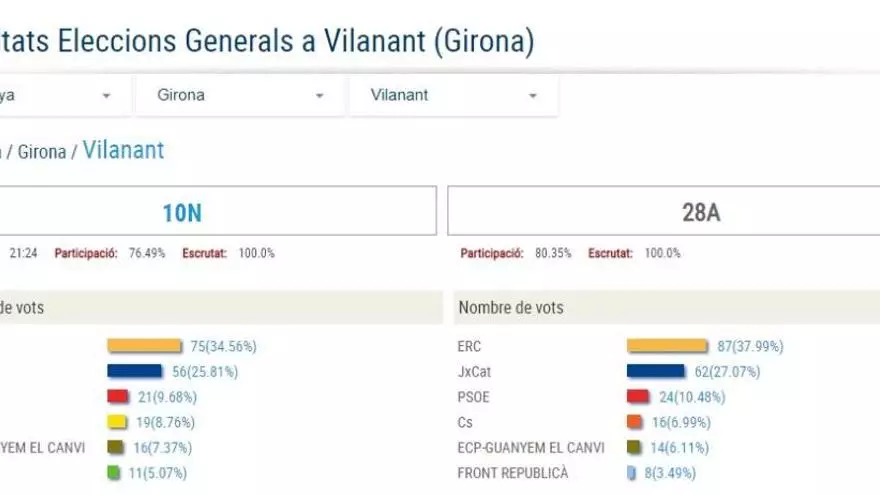The height and width of the screenshot is (495, 880).
Task: Switch to the 10N election tab
Action: coord(182,212)
